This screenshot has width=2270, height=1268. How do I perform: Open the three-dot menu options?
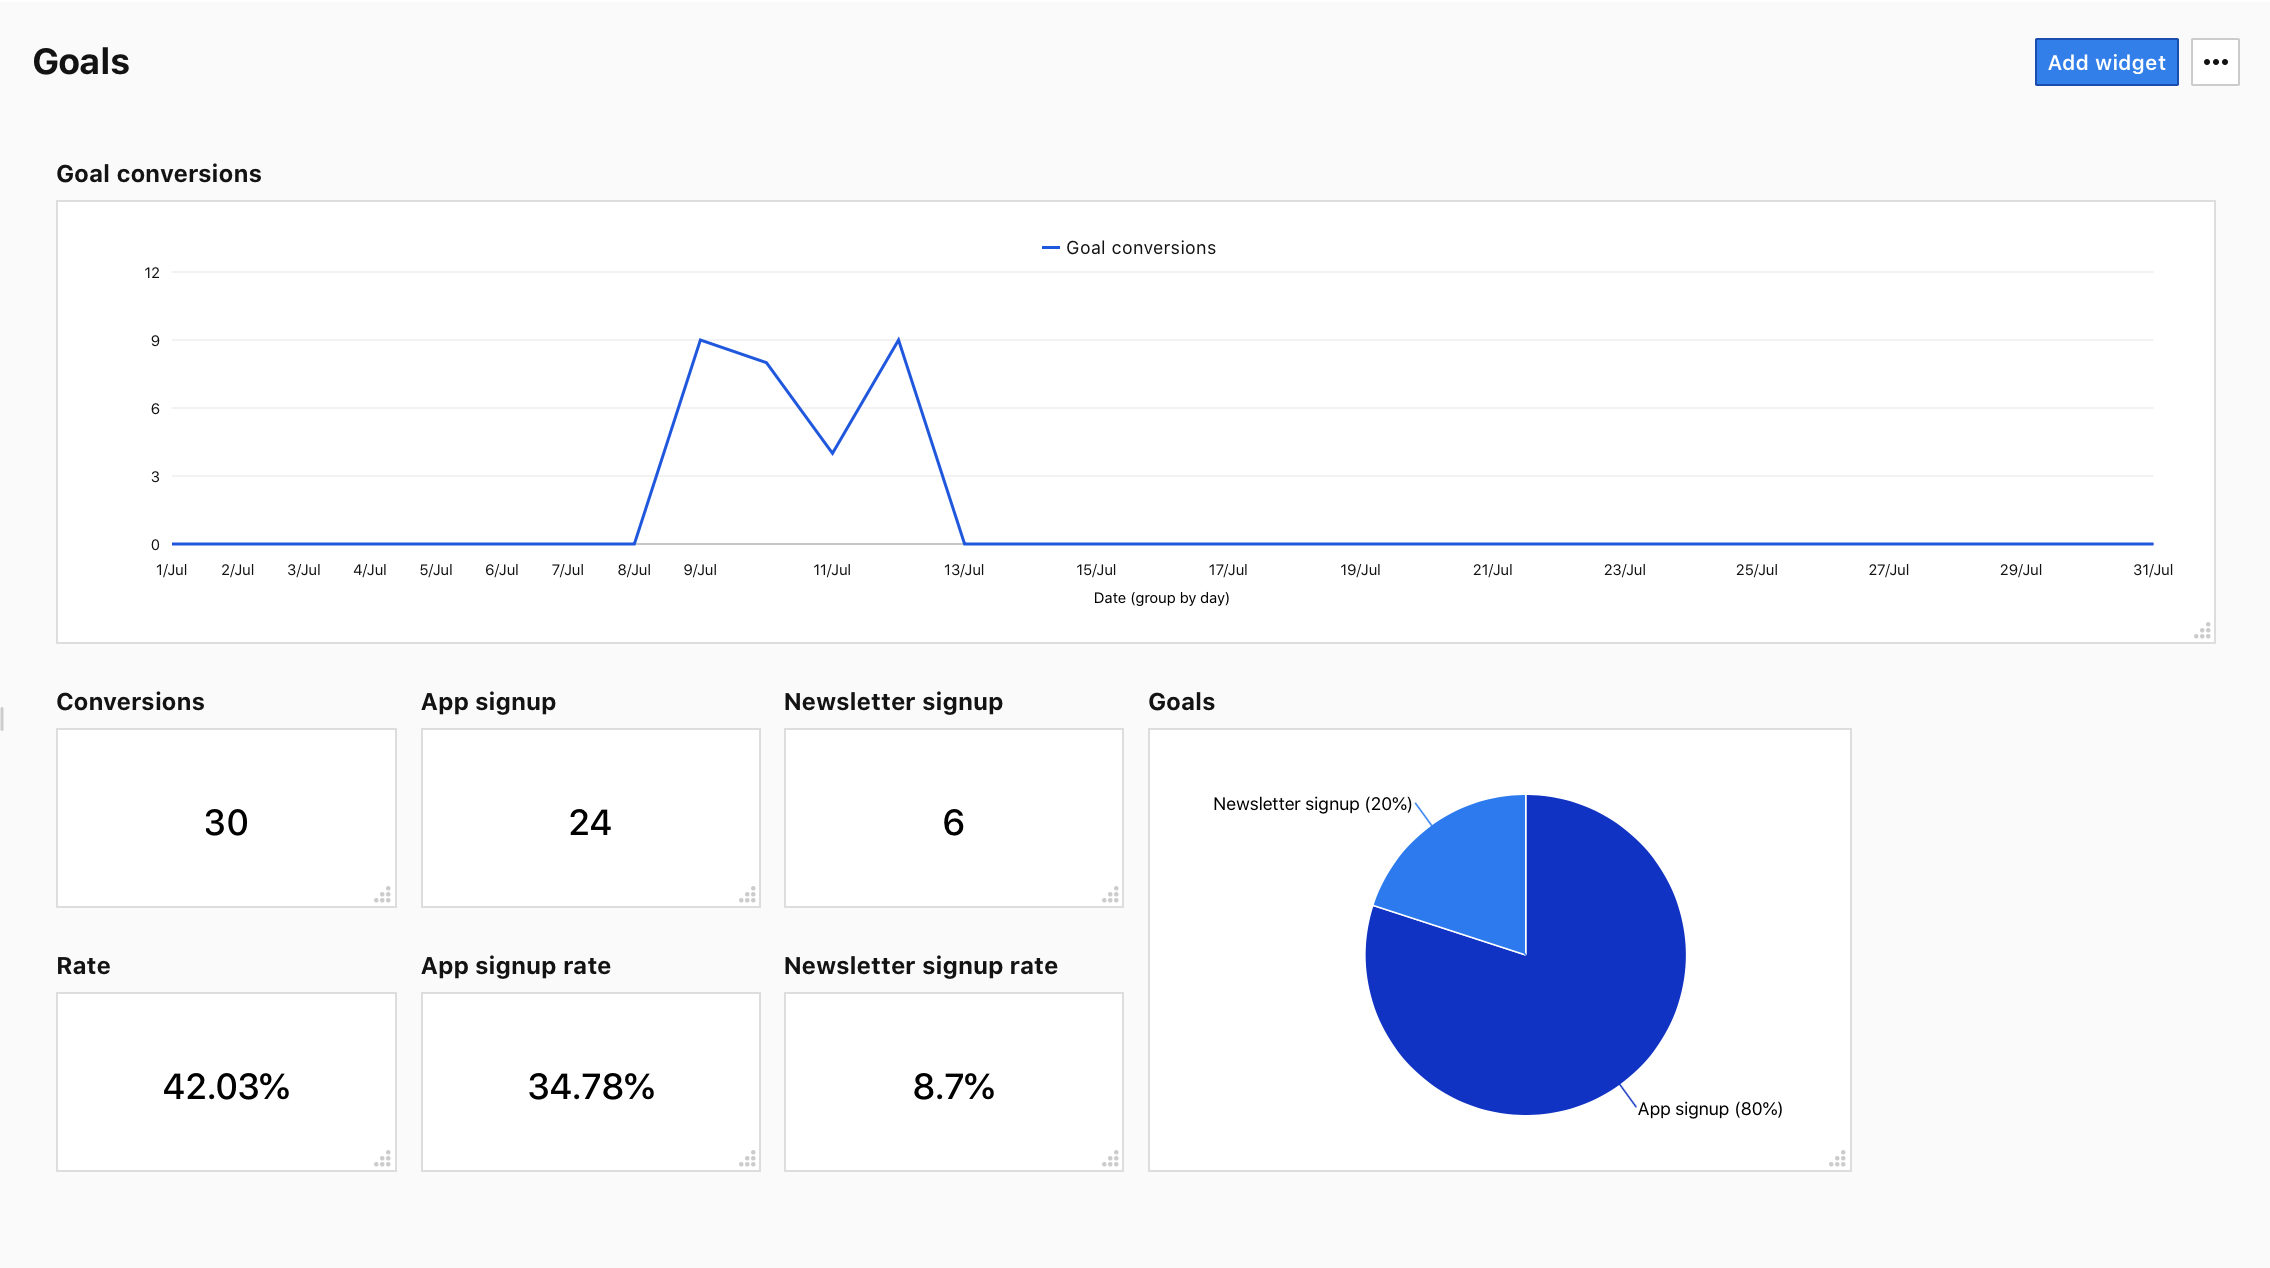[x=2215, y=62]
